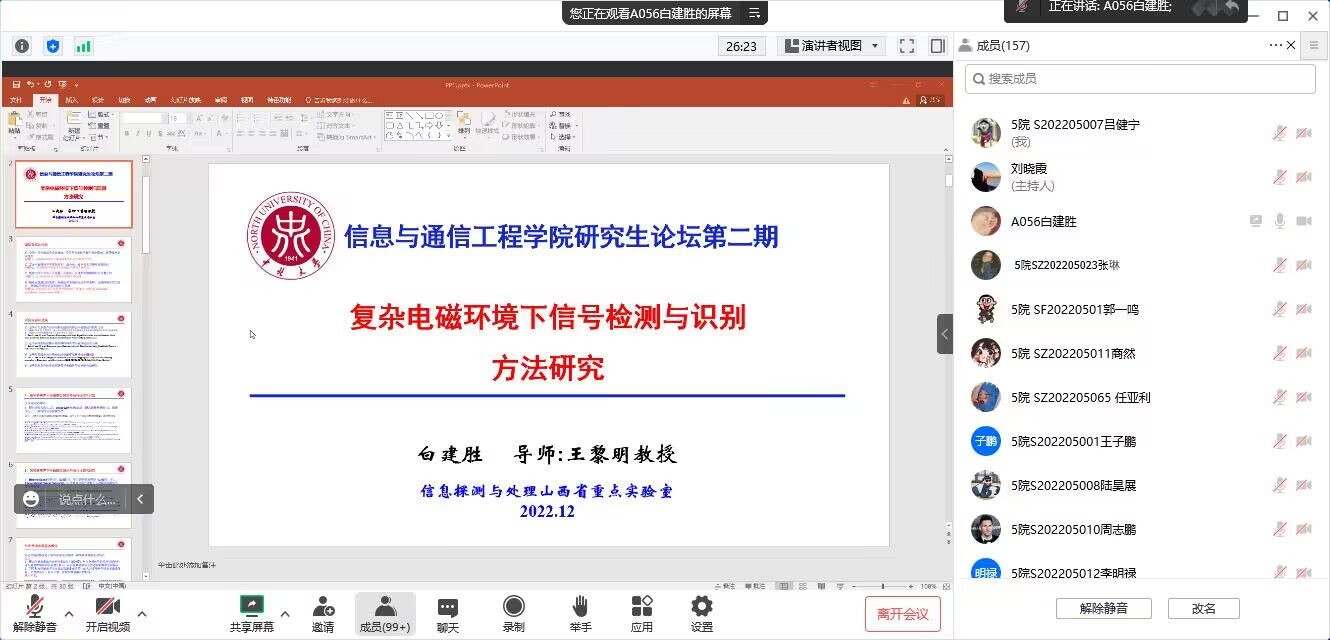This screenshot has height=640, width=1330.
Task: Click the meeting info icon
Action: (22, 46)
